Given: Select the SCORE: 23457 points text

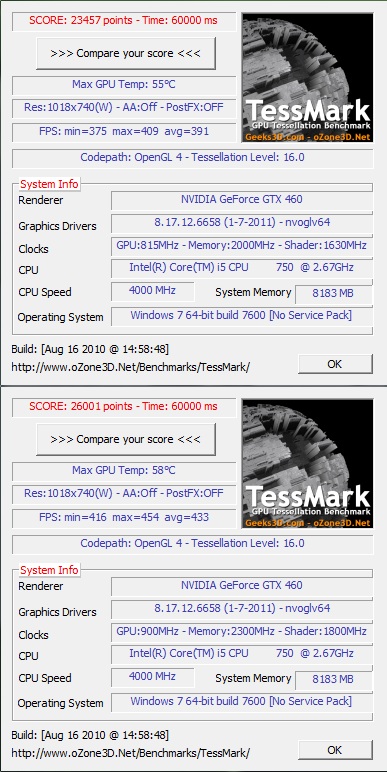Looking at the screenshot, I should tap(81, 21).
